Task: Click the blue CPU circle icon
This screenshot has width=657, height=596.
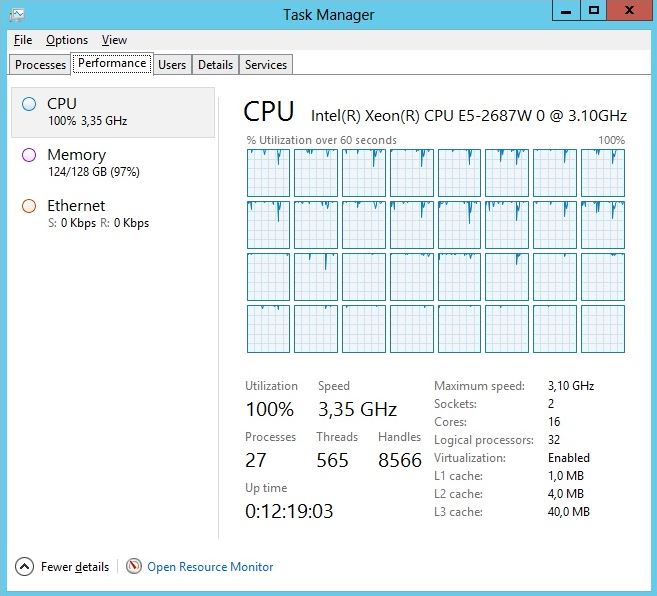Action: pyautogui.click(x=29, y=104)
